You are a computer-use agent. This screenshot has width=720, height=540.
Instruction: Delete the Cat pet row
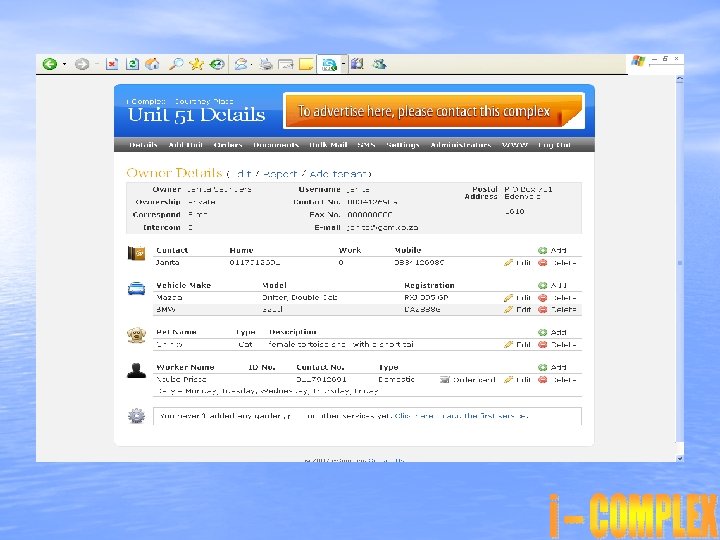557,344
